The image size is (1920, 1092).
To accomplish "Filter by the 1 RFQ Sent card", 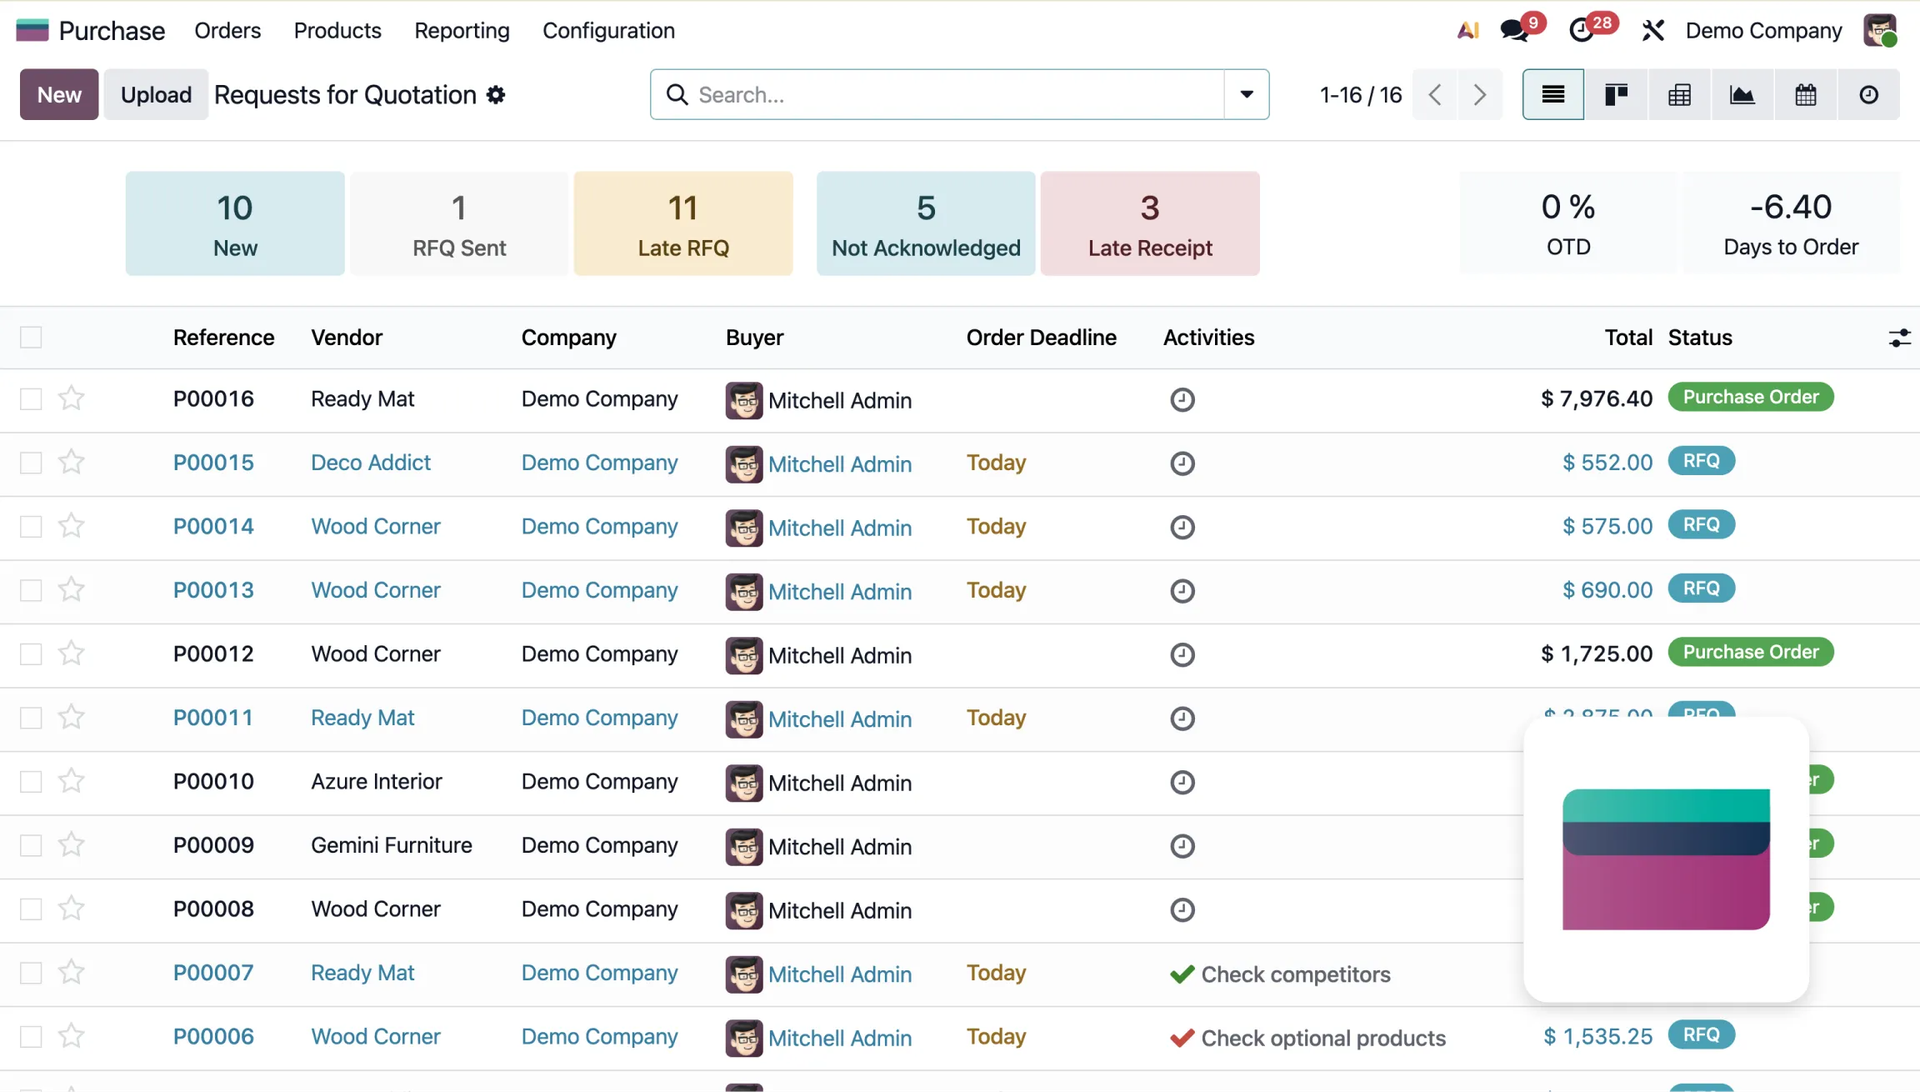I will (x=459, y=224).
